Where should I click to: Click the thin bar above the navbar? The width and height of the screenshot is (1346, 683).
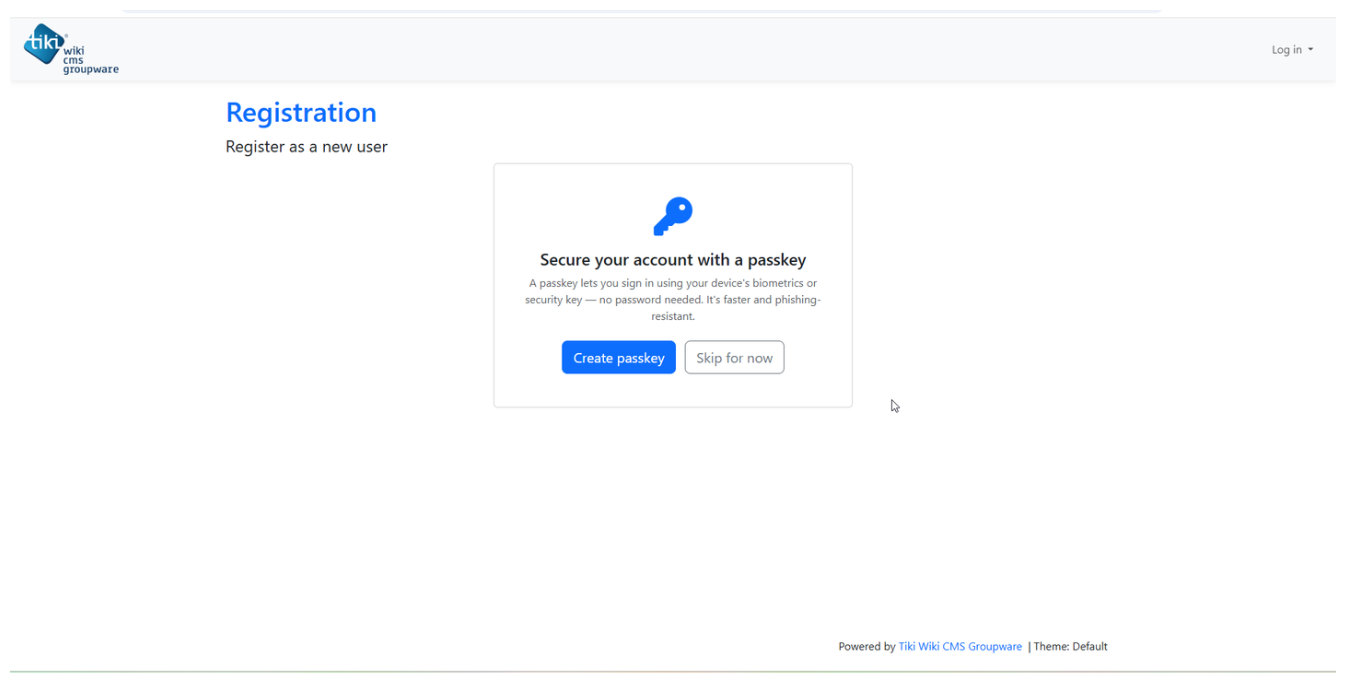tap(642, 12)
